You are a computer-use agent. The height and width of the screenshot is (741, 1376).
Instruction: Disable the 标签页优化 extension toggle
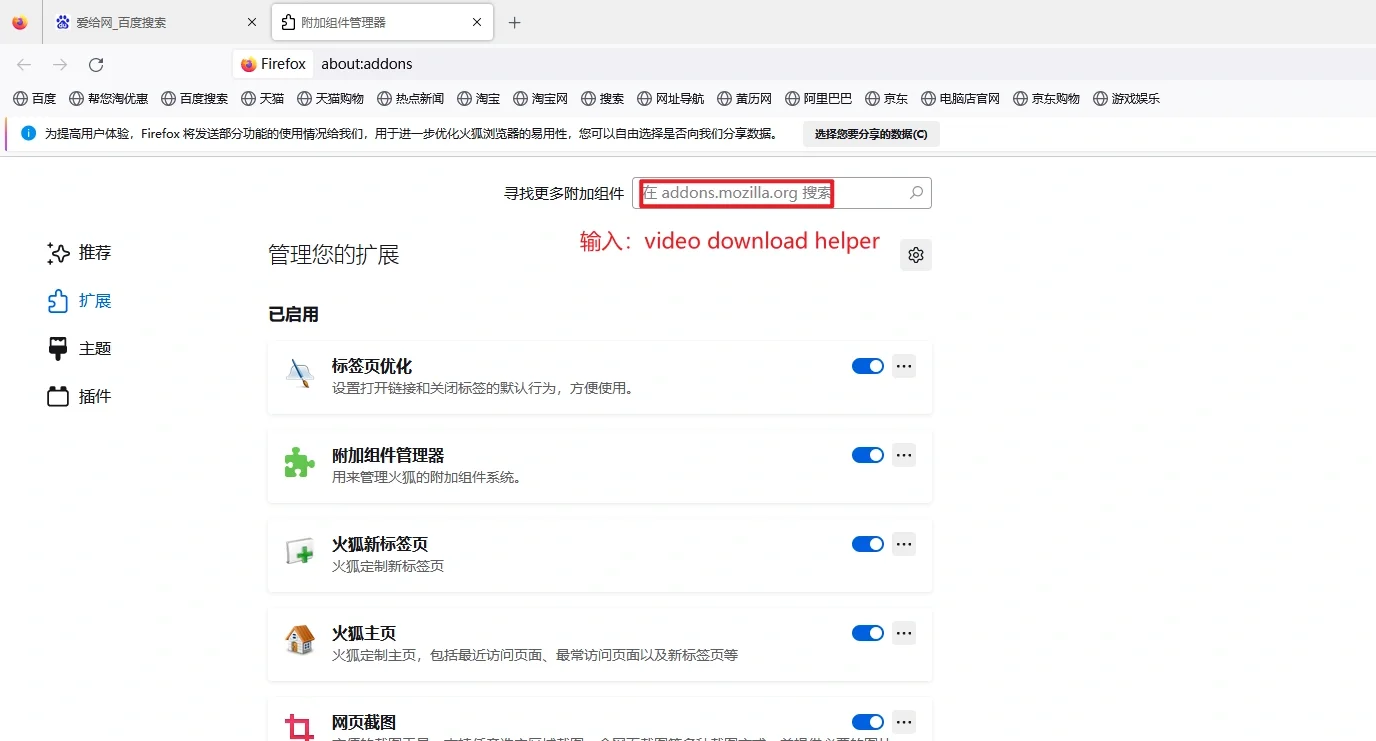(x=868, y=366)
